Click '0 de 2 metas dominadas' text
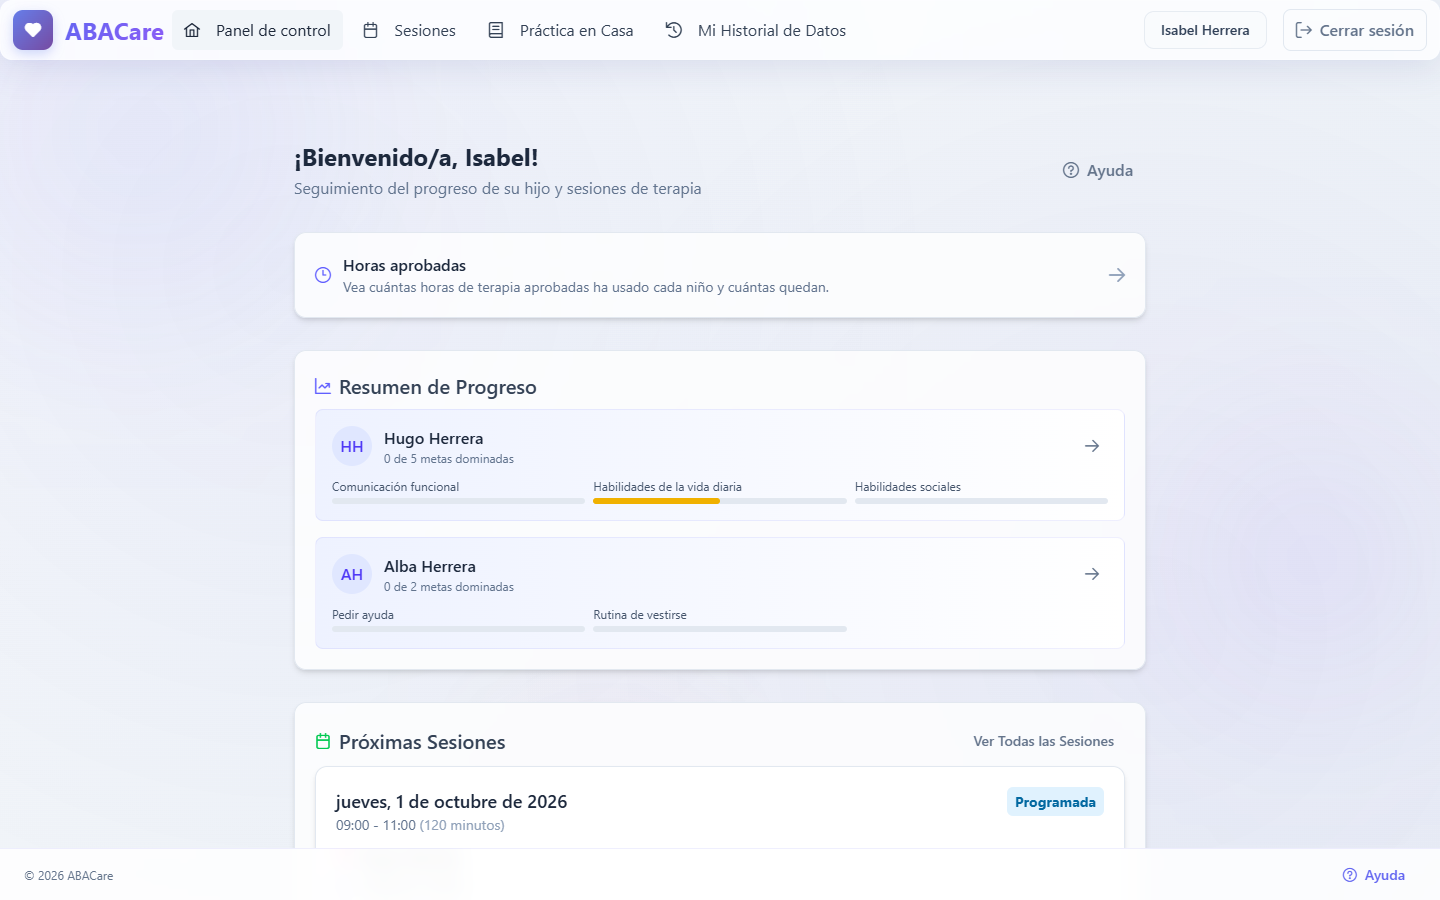This screenshot has width=1440, height=900. 449,587
